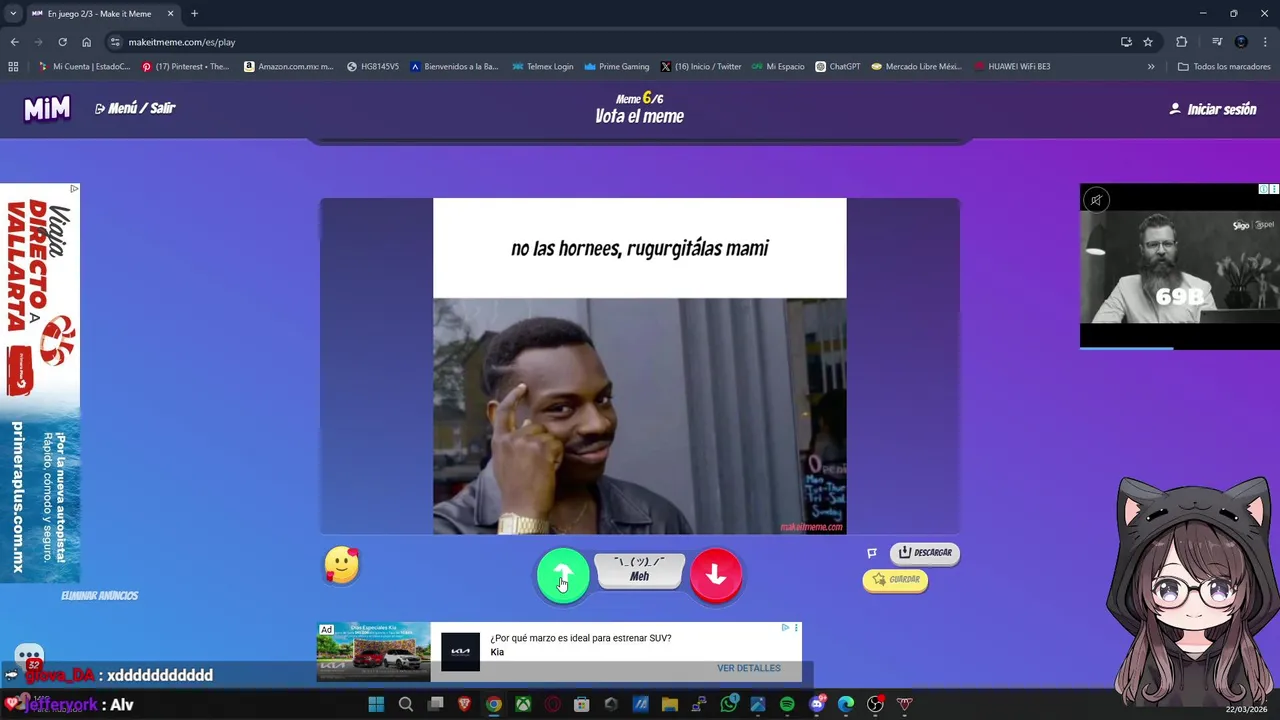Open the Xbox app from taskbar
This screenshot has height=720, width=1280.
point(523,705)
